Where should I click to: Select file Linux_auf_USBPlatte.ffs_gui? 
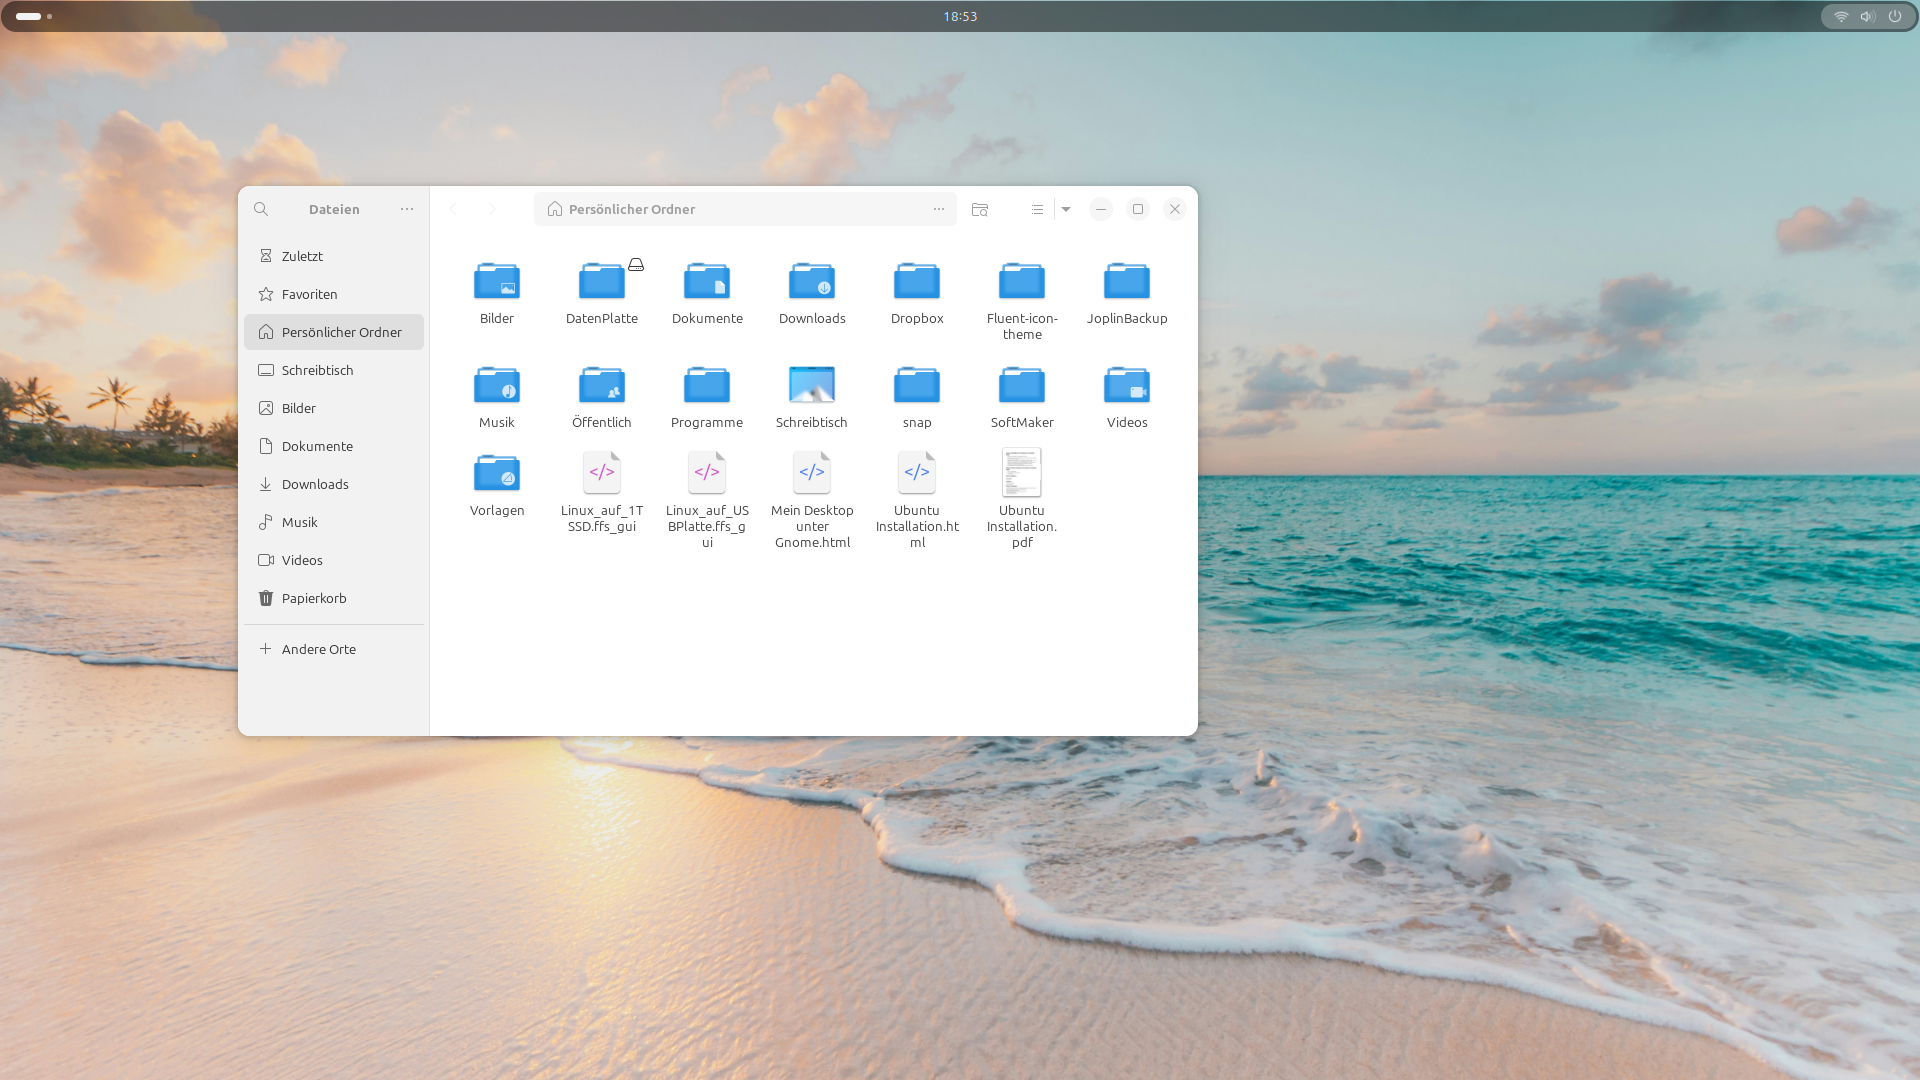(x=707, y=472)
